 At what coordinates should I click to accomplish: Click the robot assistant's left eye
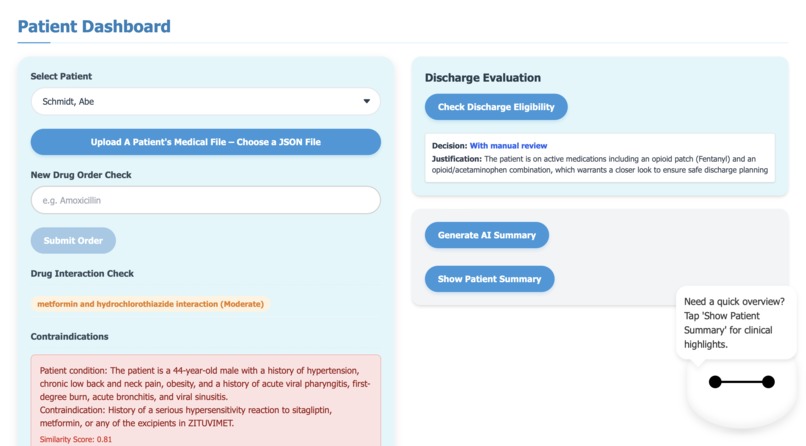point(715,382)
